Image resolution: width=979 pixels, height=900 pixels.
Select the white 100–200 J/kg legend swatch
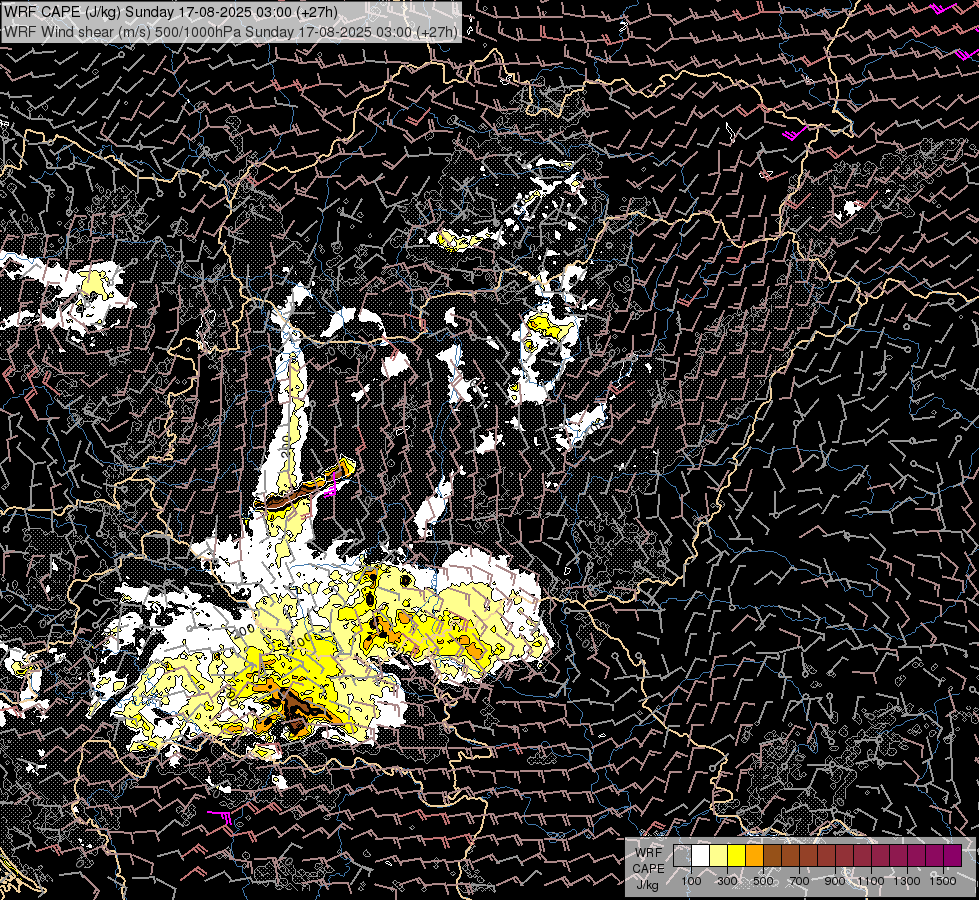[701, 855]
